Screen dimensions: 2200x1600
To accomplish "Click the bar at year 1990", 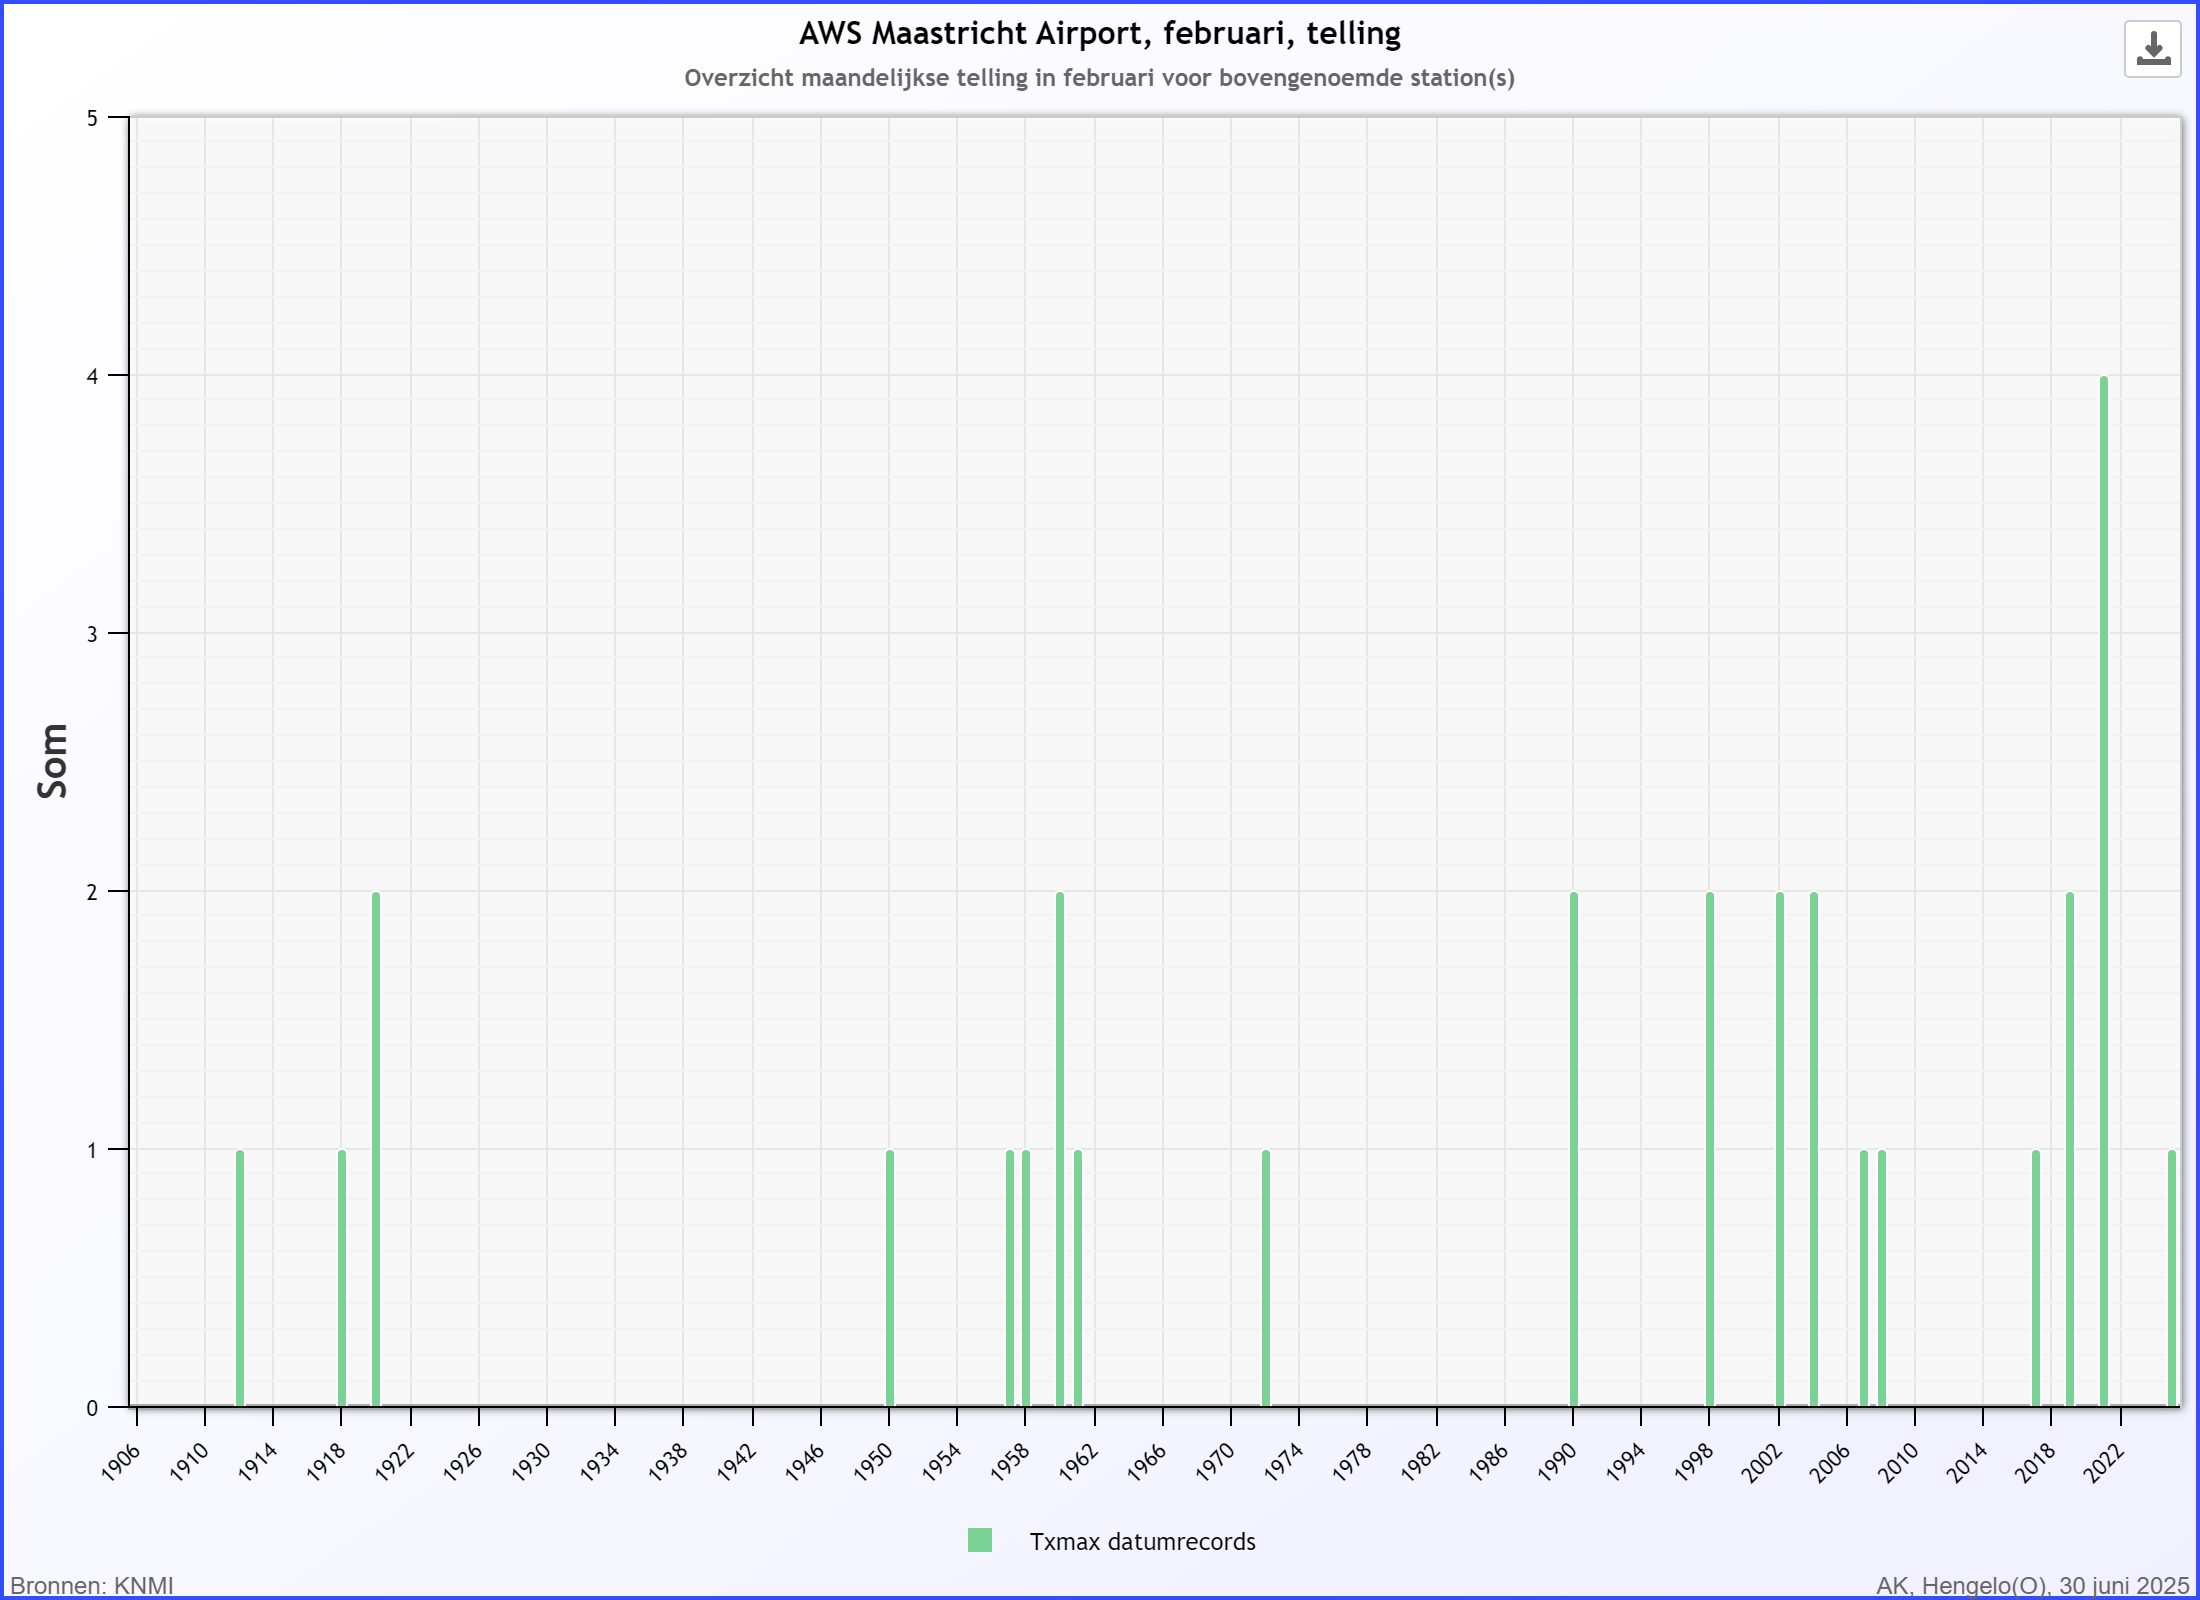I will click(1574, 1150).
